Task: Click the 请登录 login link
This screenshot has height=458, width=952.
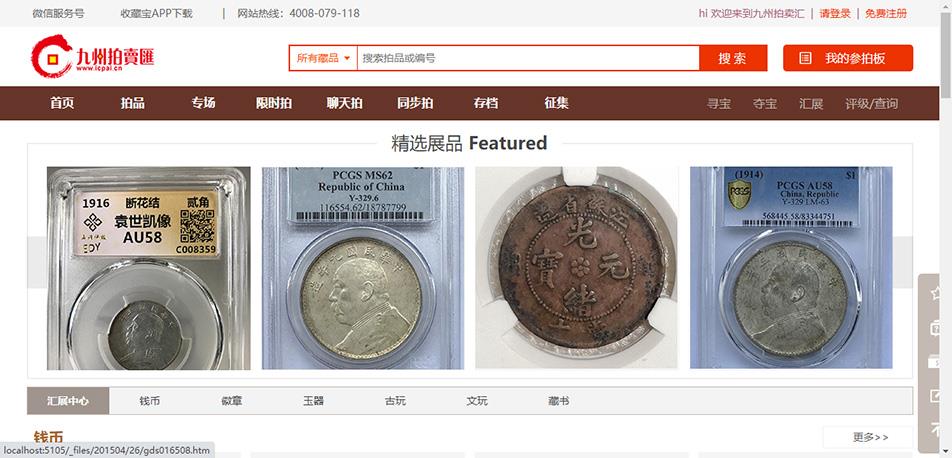Action: (835, 13)
